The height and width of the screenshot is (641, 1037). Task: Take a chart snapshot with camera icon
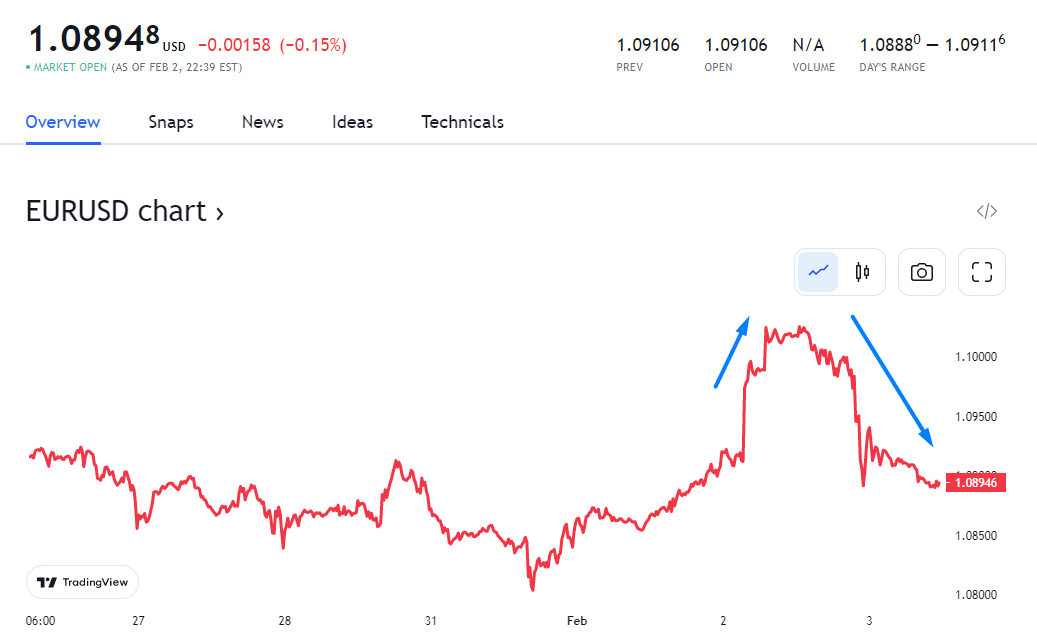coord(922,272)
